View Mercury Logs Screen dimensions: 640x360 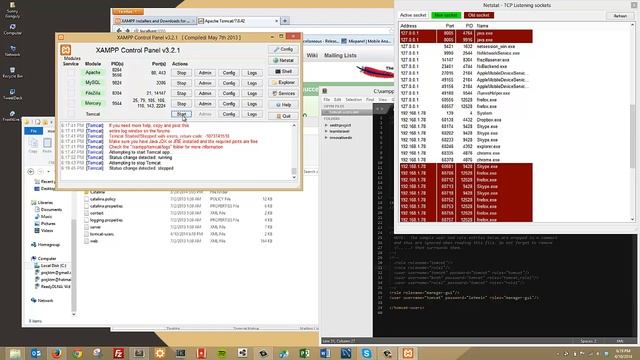[252, 104]
